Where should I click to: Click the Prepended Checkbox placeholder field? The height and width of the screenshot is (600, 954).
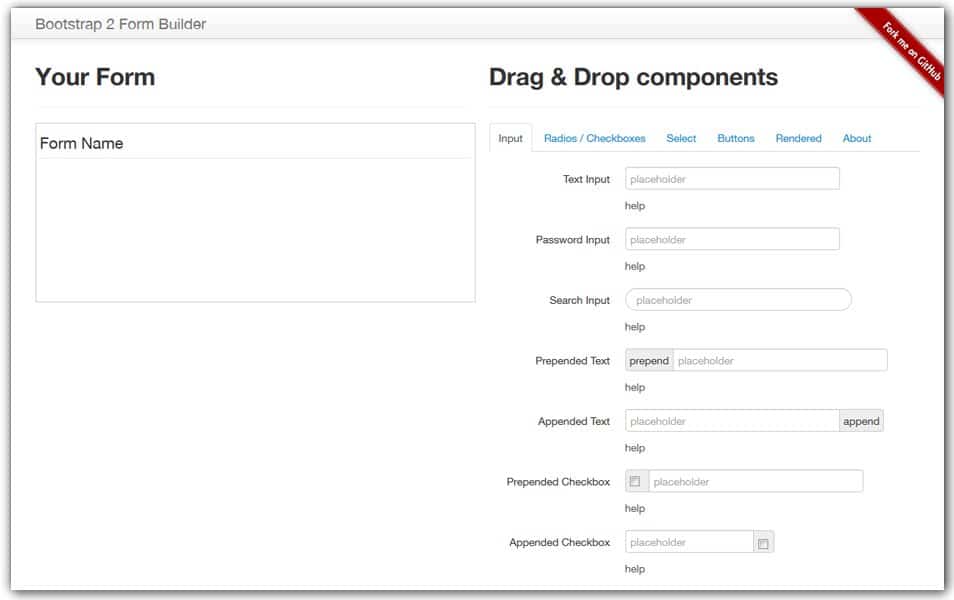click(755, 481)
